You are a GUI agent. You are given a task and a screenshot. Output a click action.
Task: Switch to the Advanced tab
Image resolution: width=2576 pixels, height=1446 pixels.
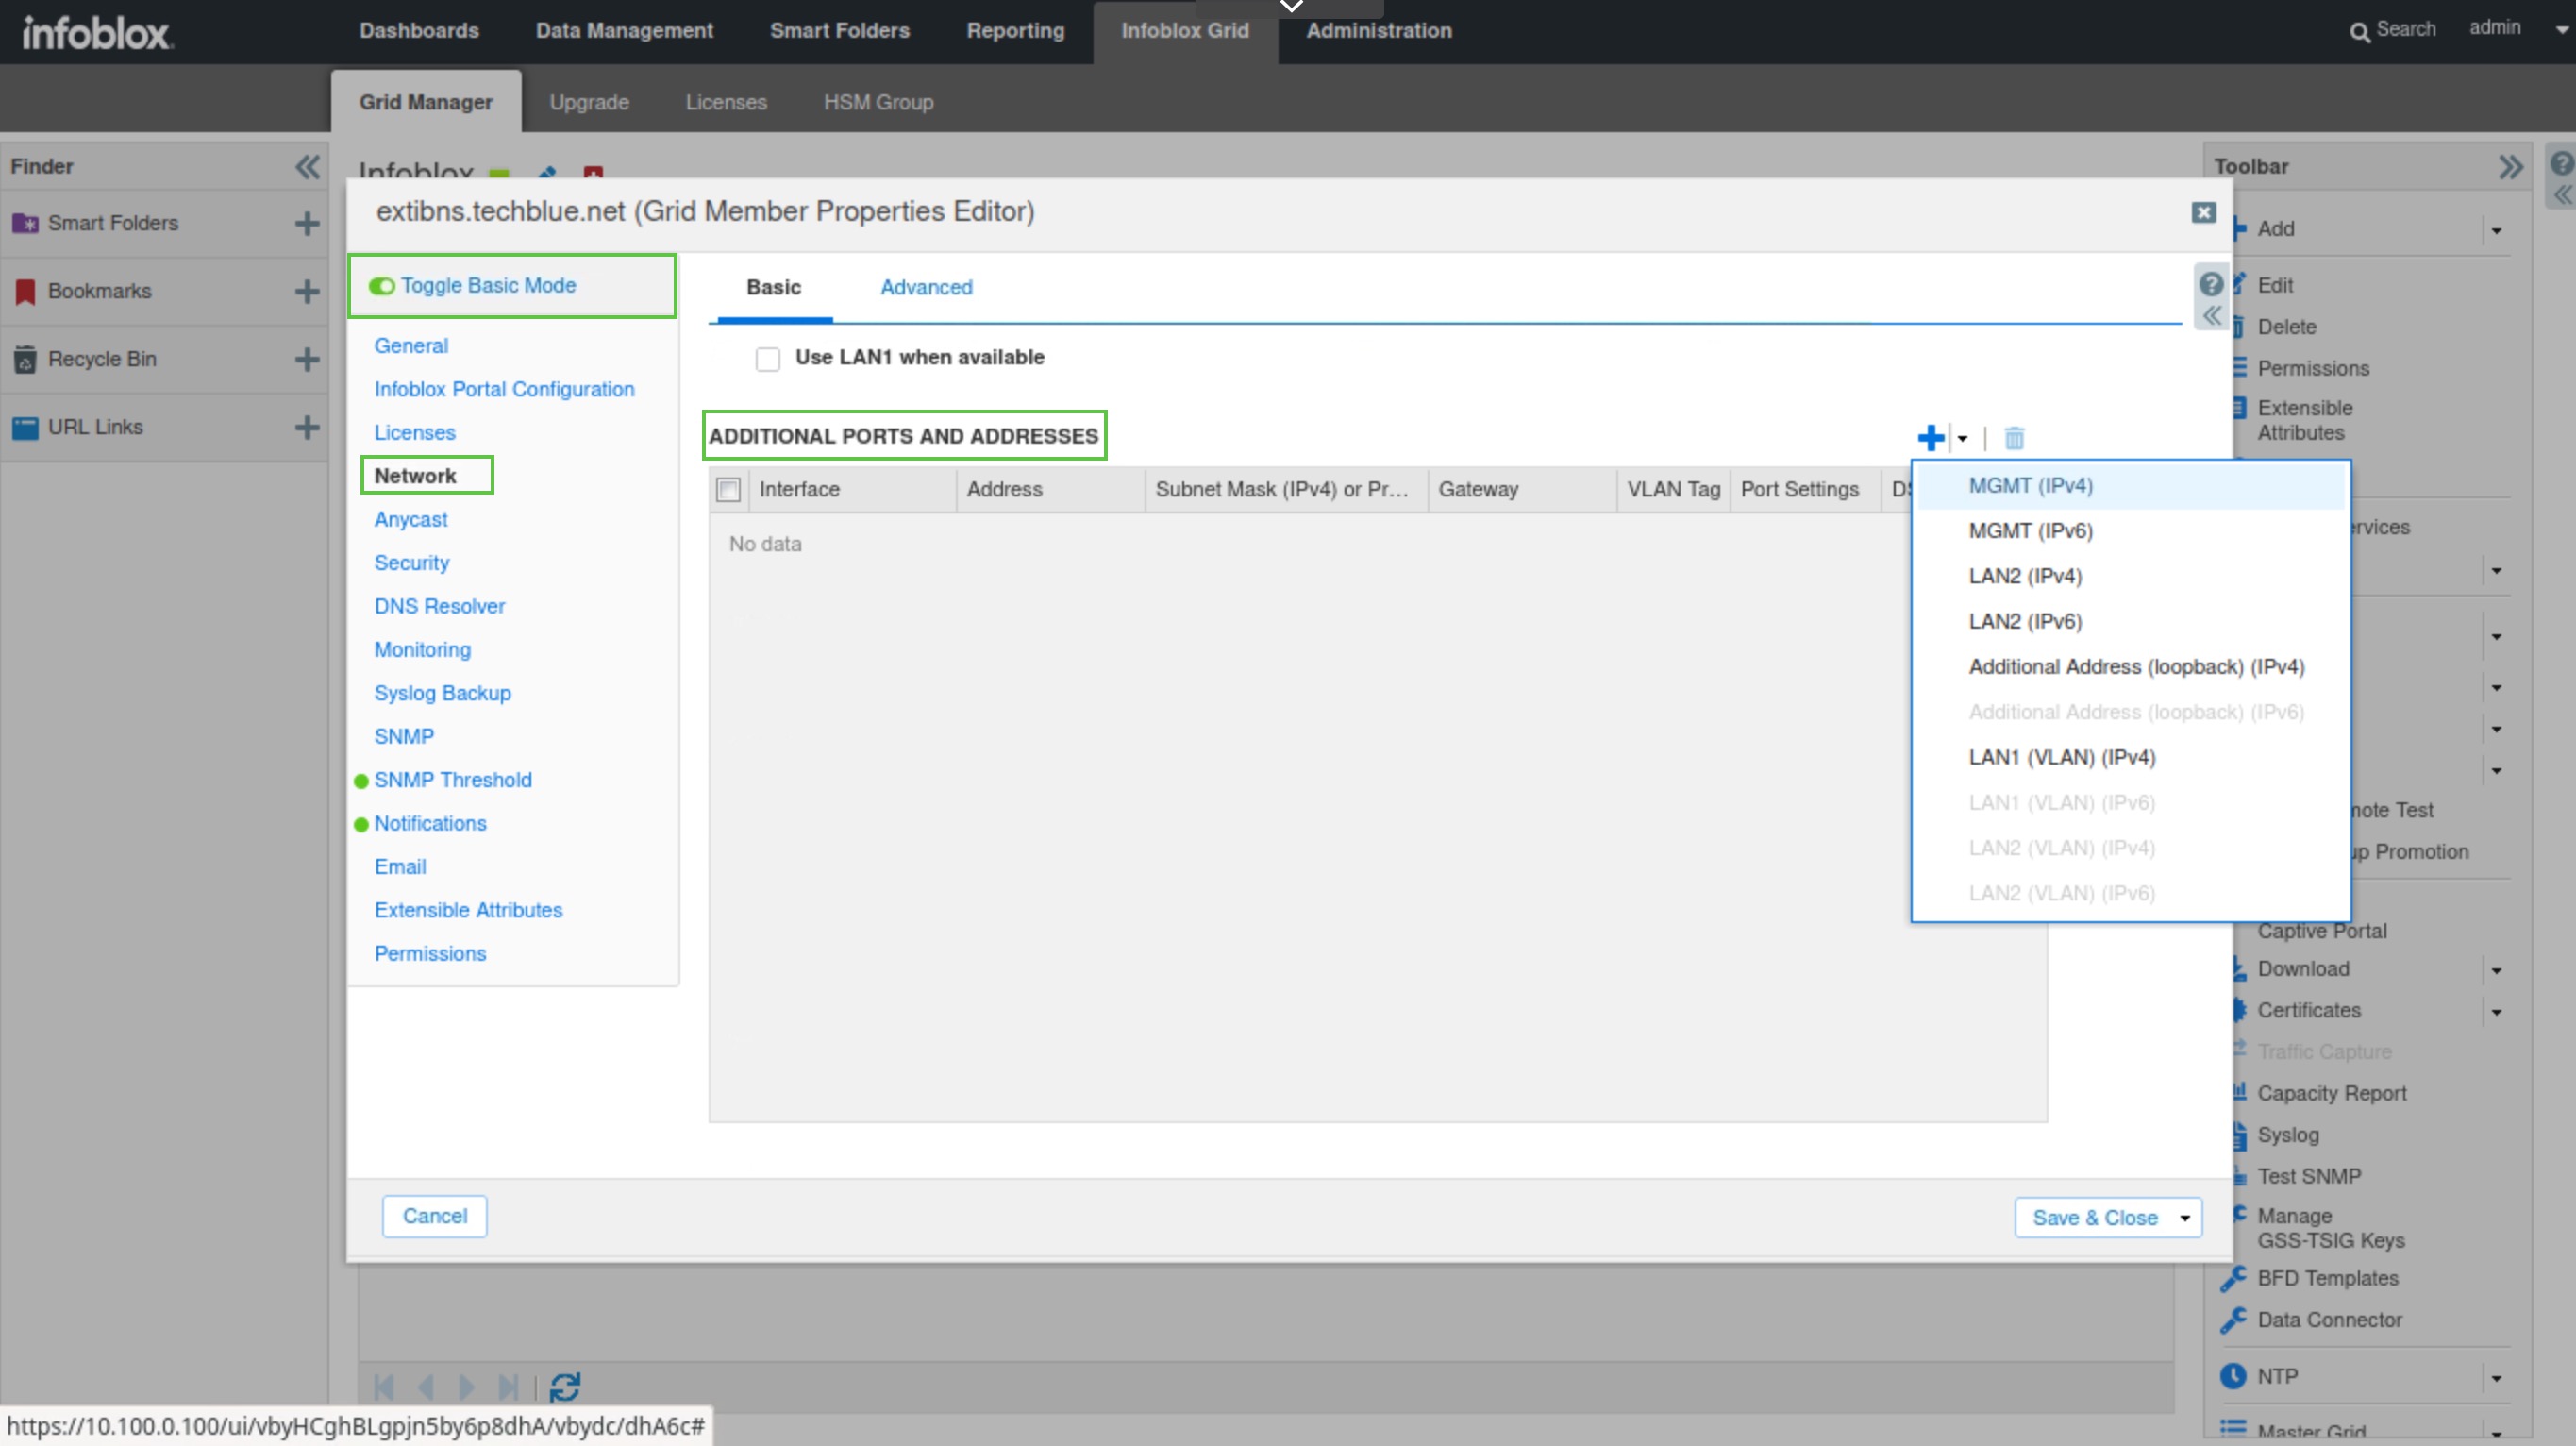(926, 288)
